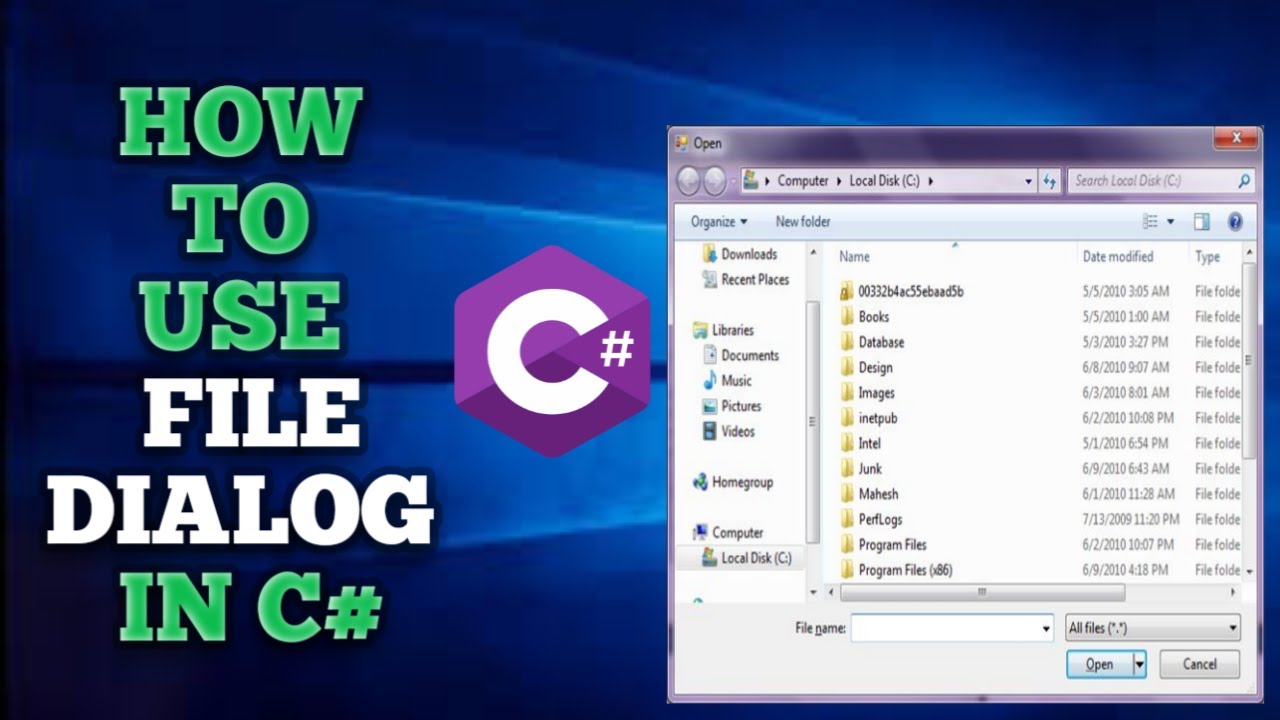Open the All files (*.*) filter dropdown
The width and height of the screenshot is (1280, 720).
click(1153, 629)
